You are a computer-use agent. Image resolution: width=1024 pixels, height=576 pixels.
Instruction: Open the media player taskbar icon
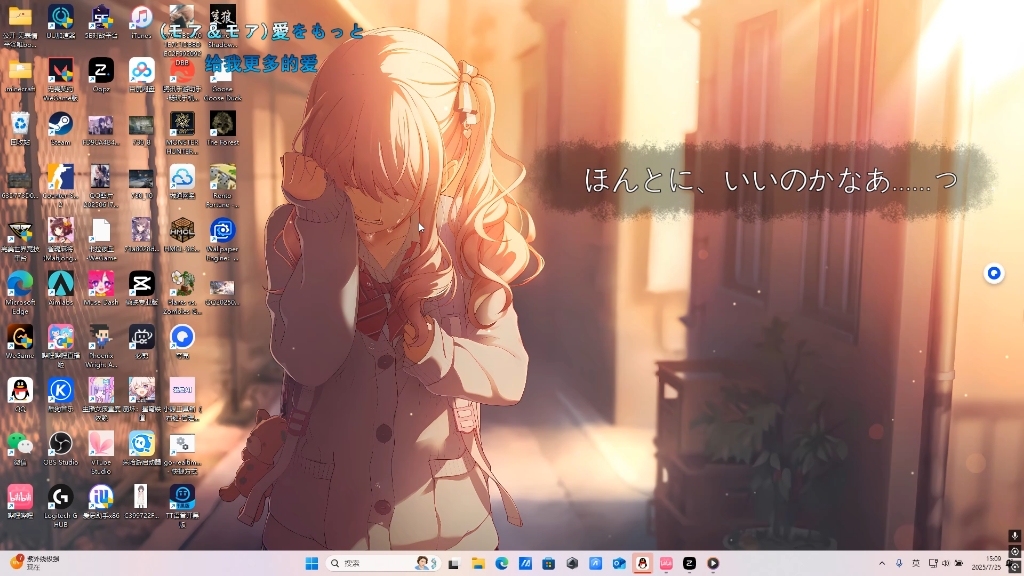[x=713, y=563]
